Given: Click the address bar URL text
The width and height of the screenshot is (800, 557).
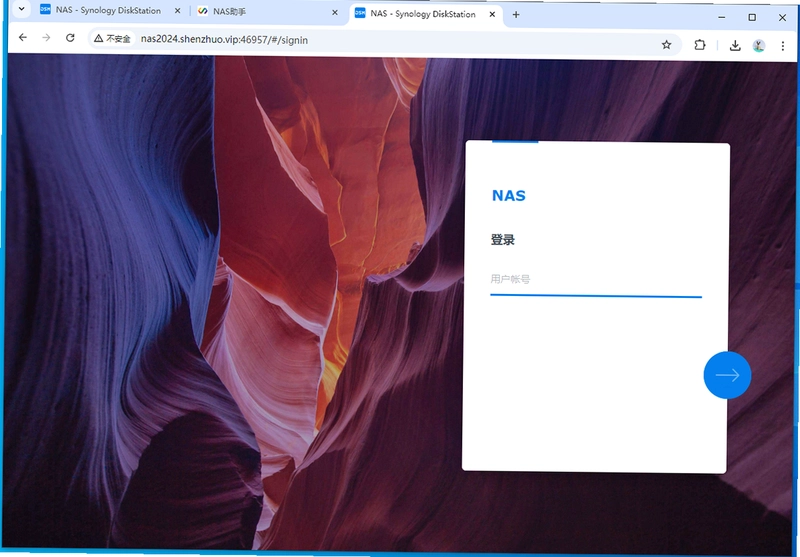Looking at the screenshot, I should [224, 40].
